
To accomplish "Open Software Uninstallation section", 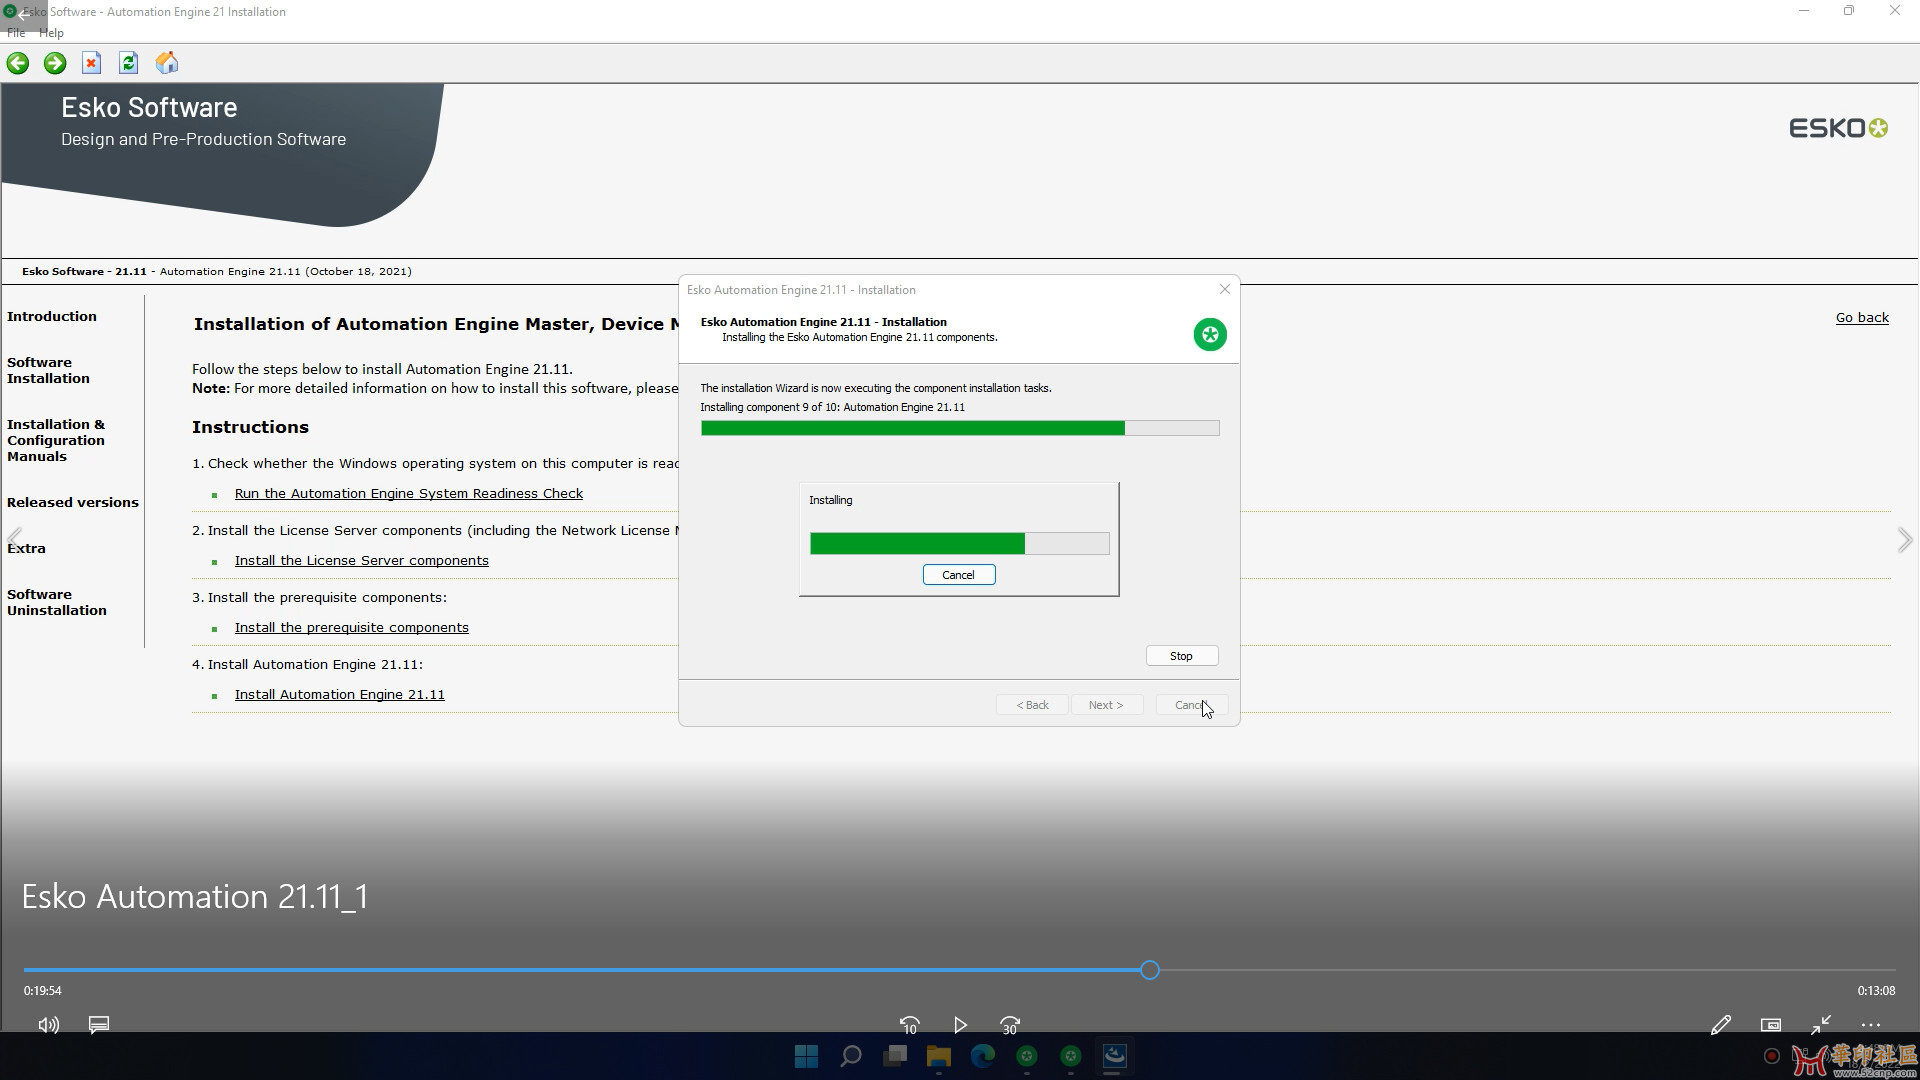I will [57, 602].
